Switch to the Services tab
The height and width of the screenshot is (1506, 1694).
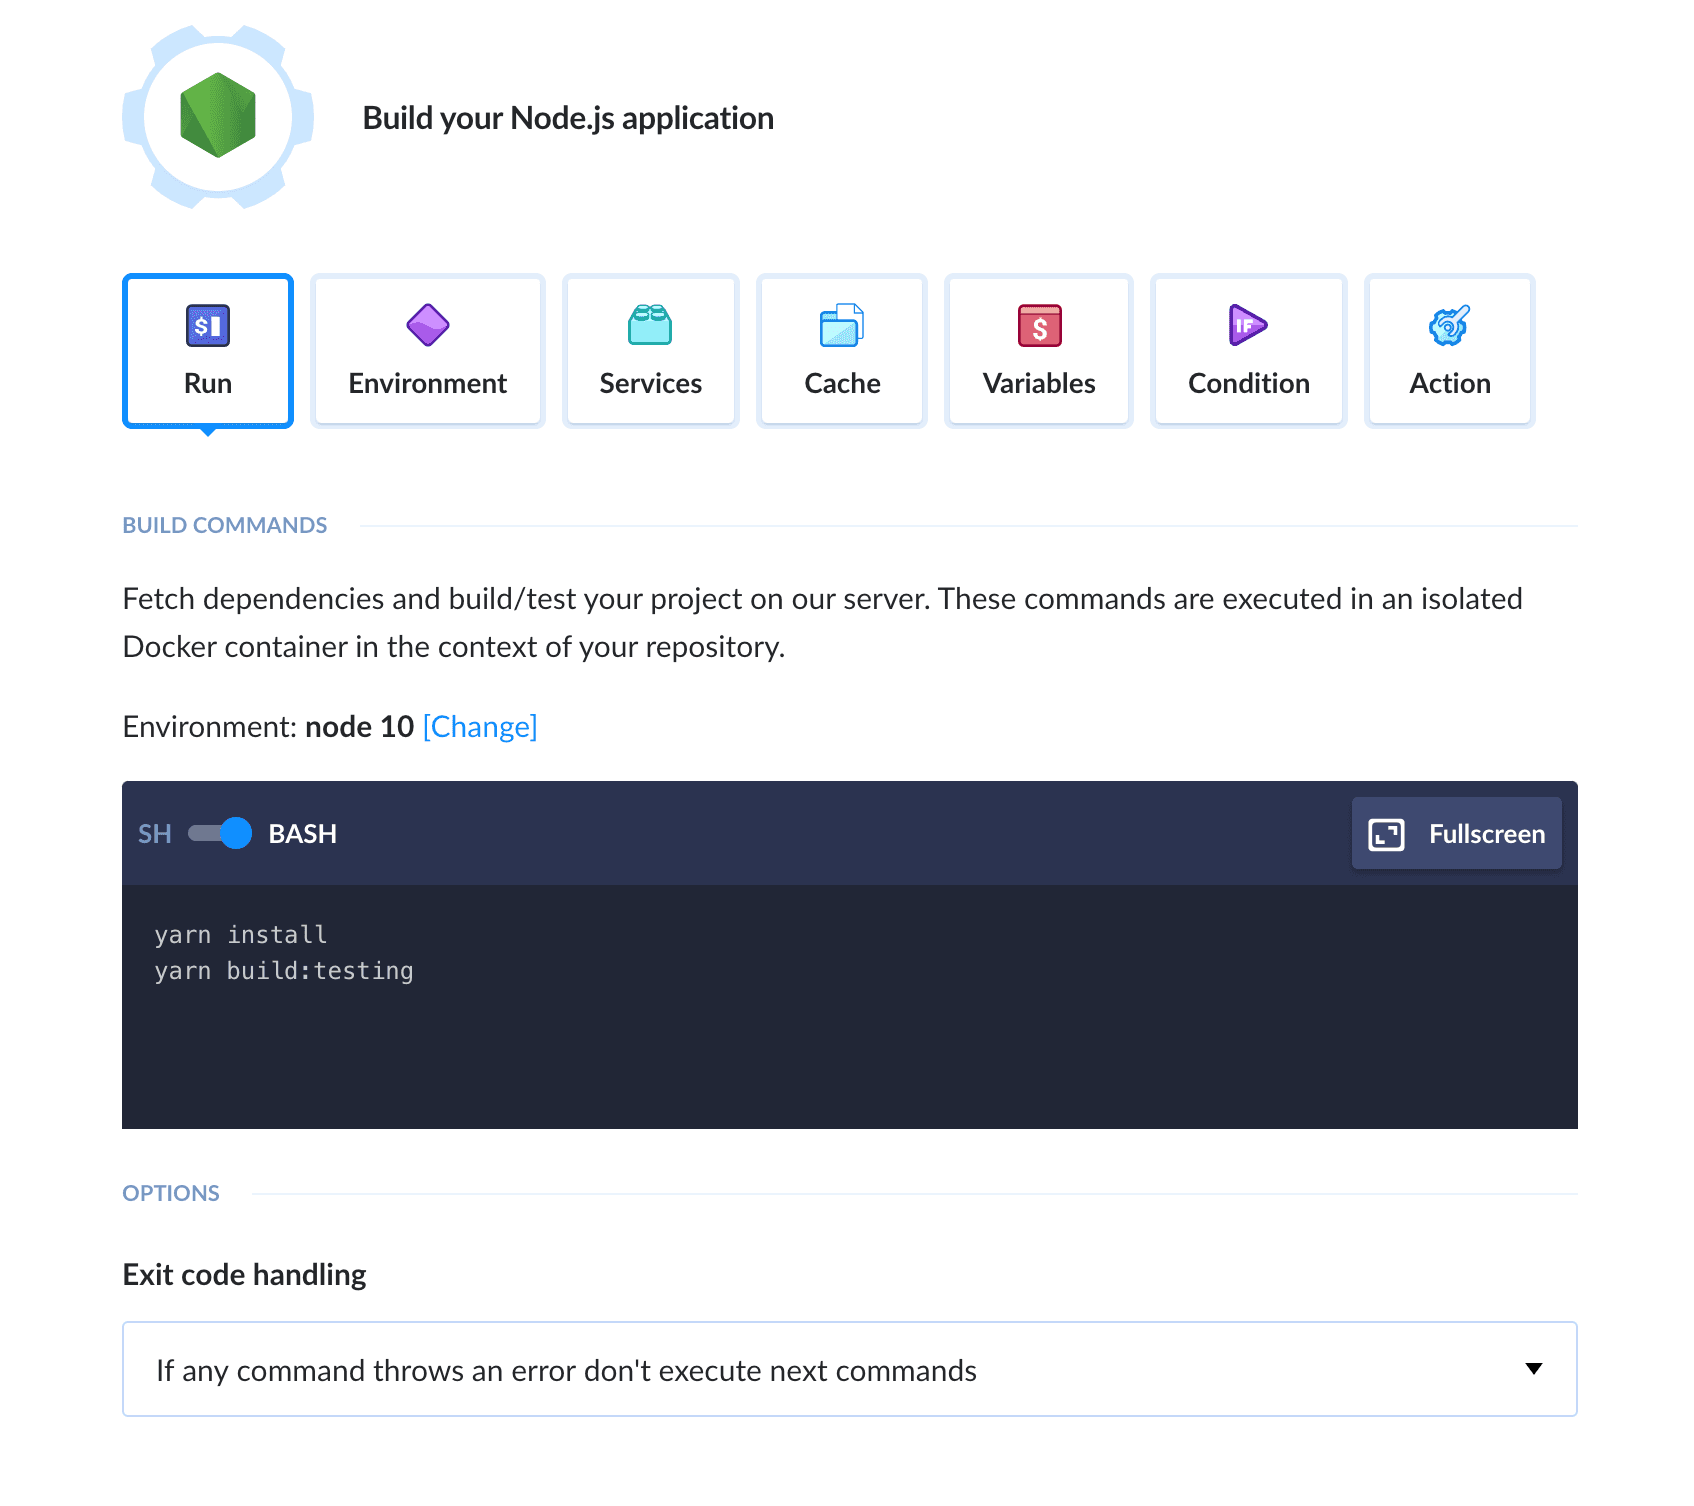coord(650,351)
